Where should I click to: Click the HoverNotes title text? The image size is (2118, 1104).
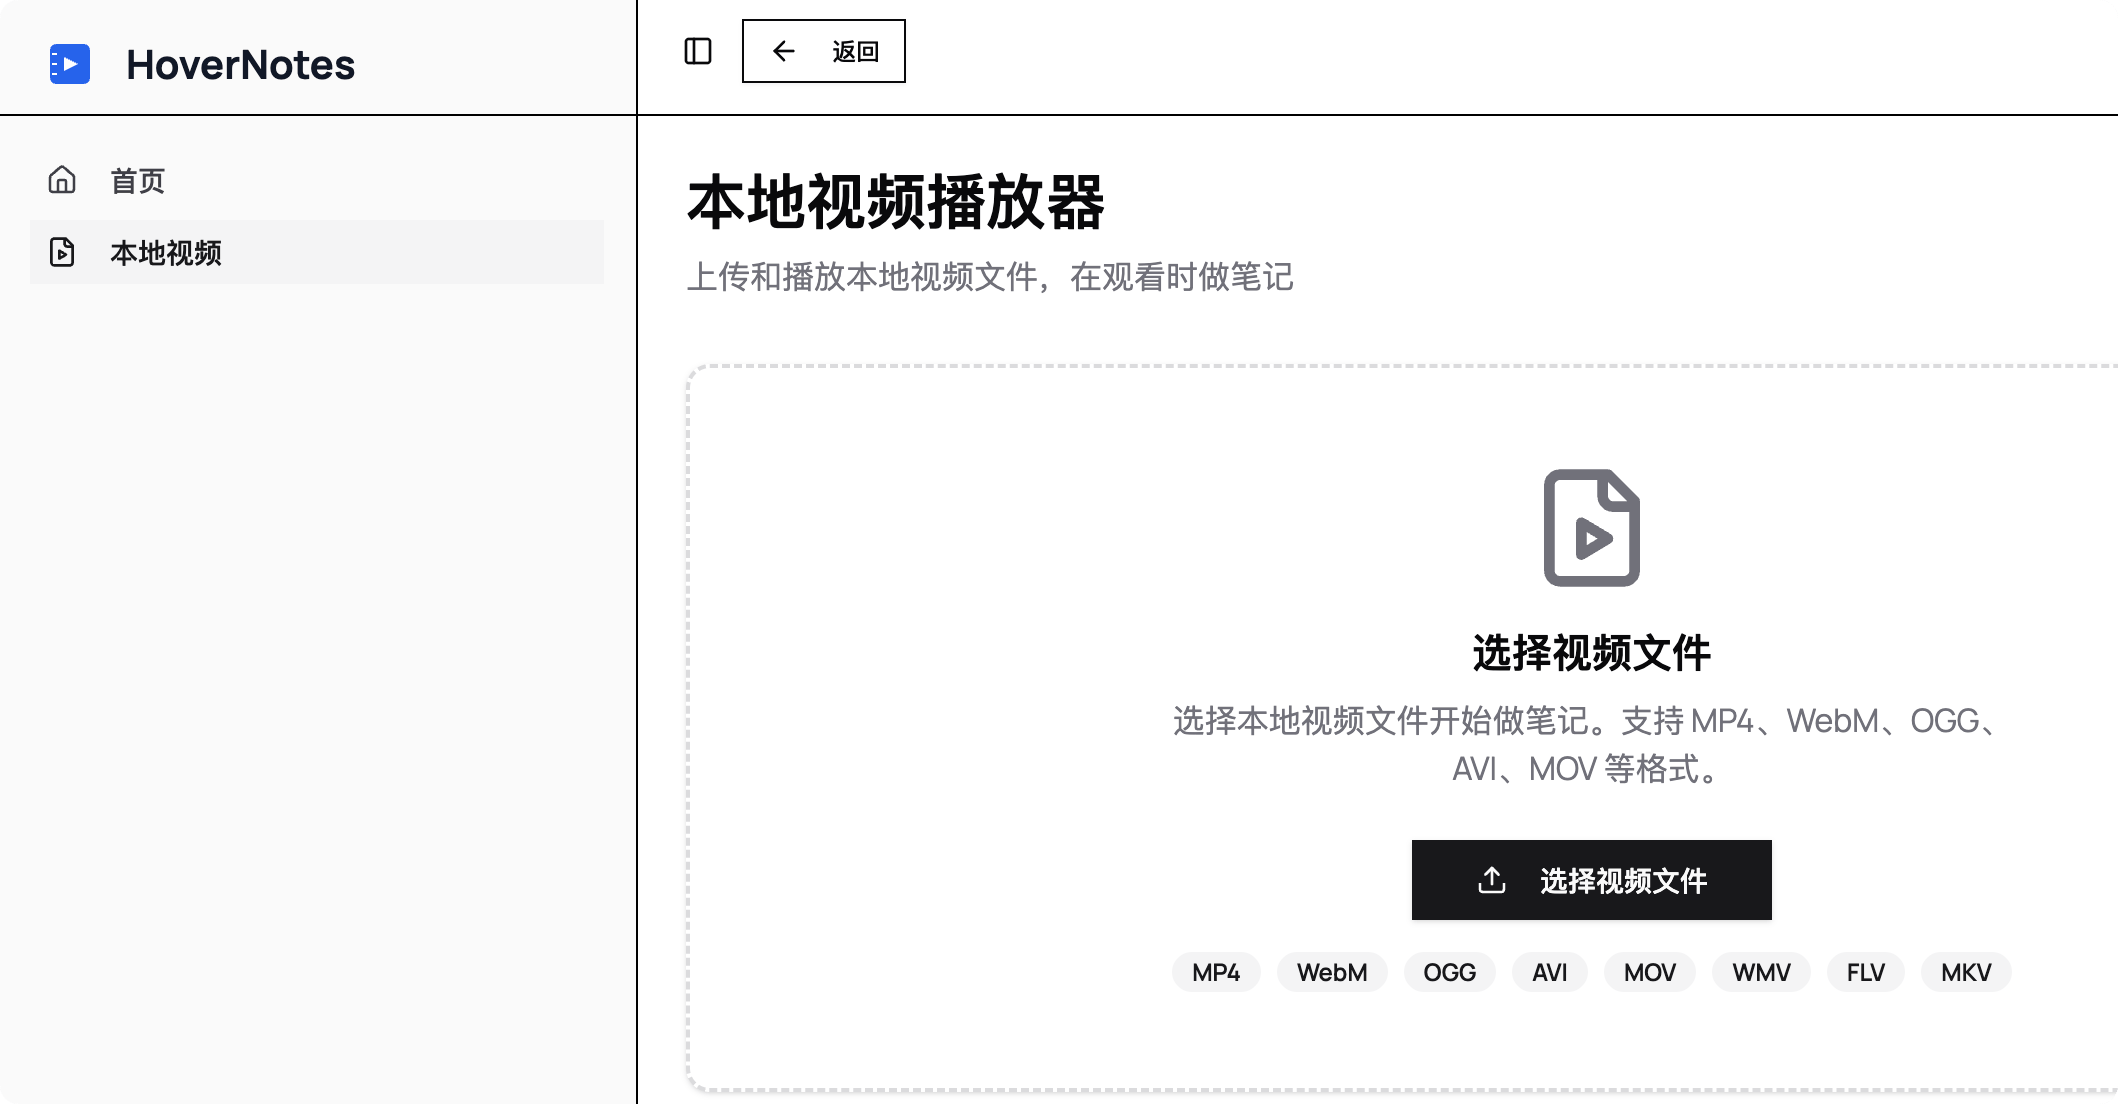click(240, 65)
